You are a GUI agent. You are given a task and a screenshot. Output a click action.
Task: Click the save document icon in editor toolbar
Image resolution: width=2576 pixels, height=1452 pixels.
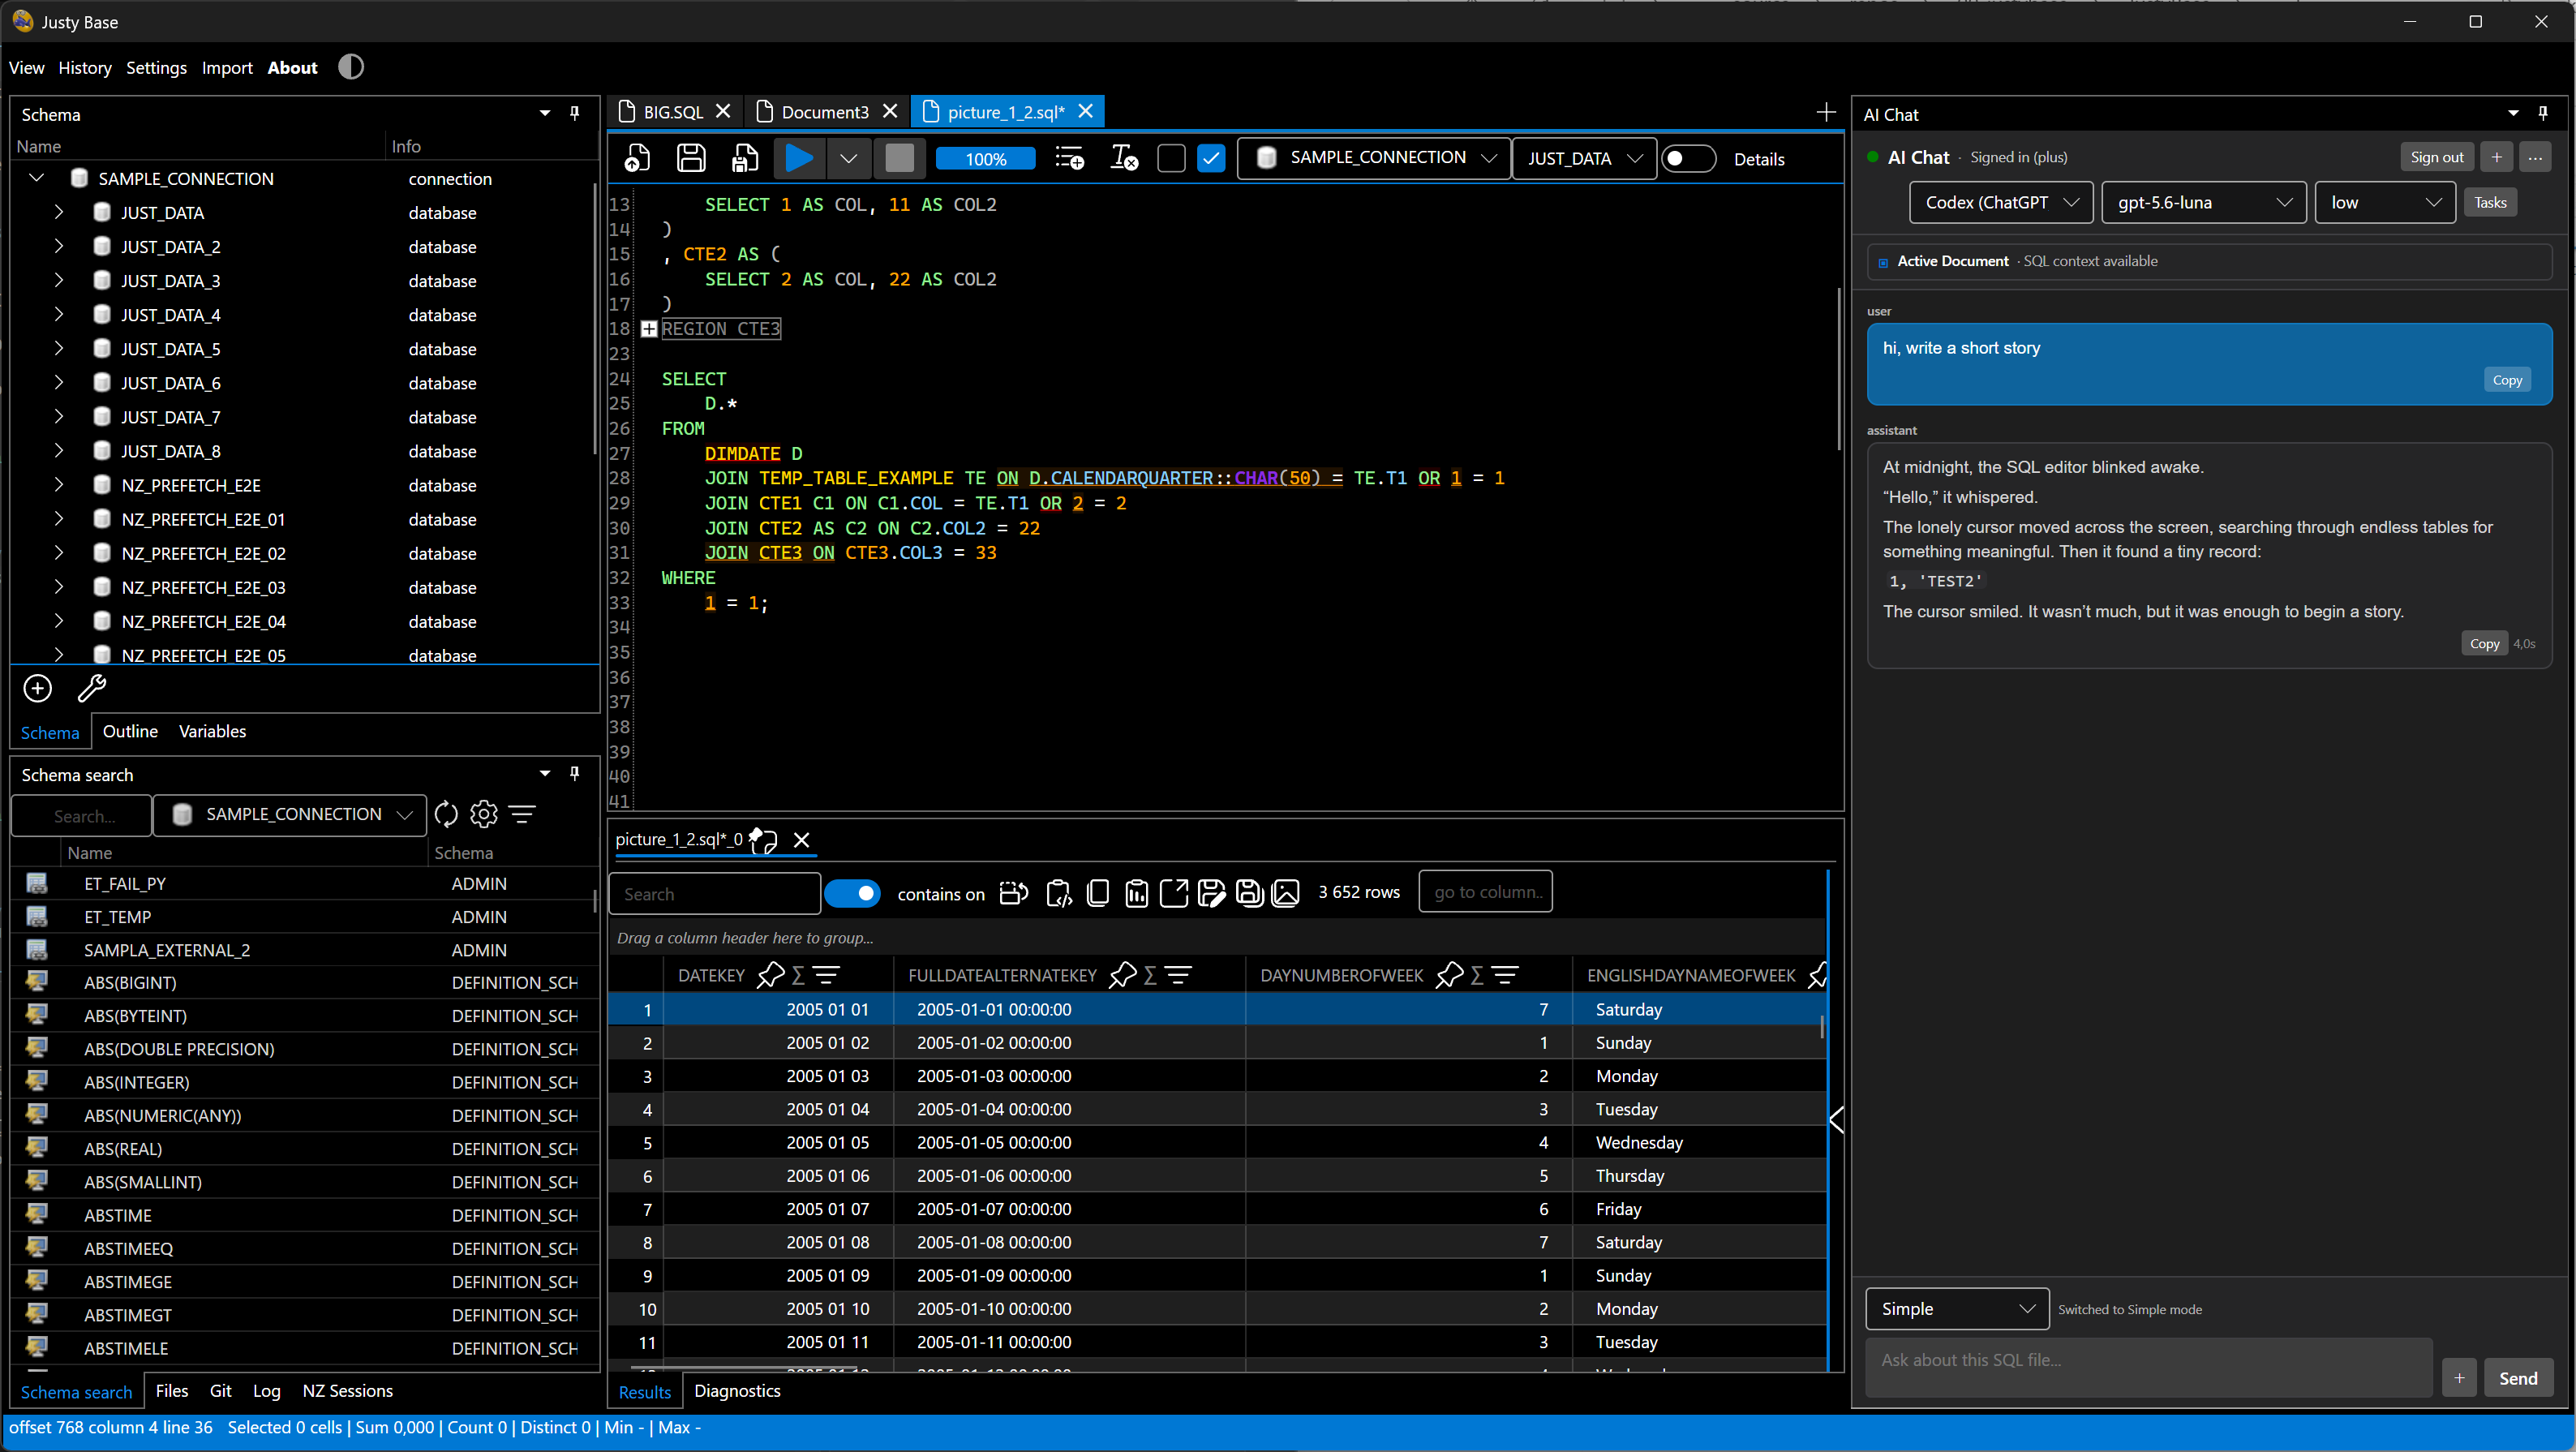691,158
